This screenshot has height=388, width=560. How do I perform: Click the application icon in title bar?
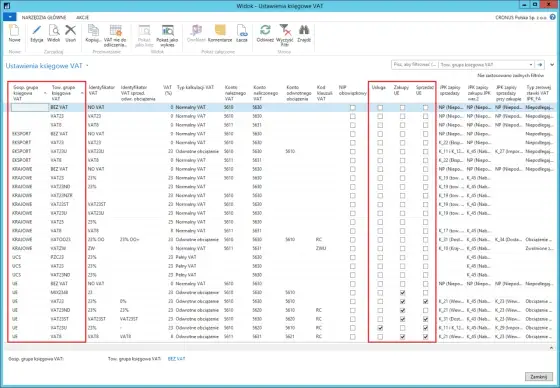point(7,6)
